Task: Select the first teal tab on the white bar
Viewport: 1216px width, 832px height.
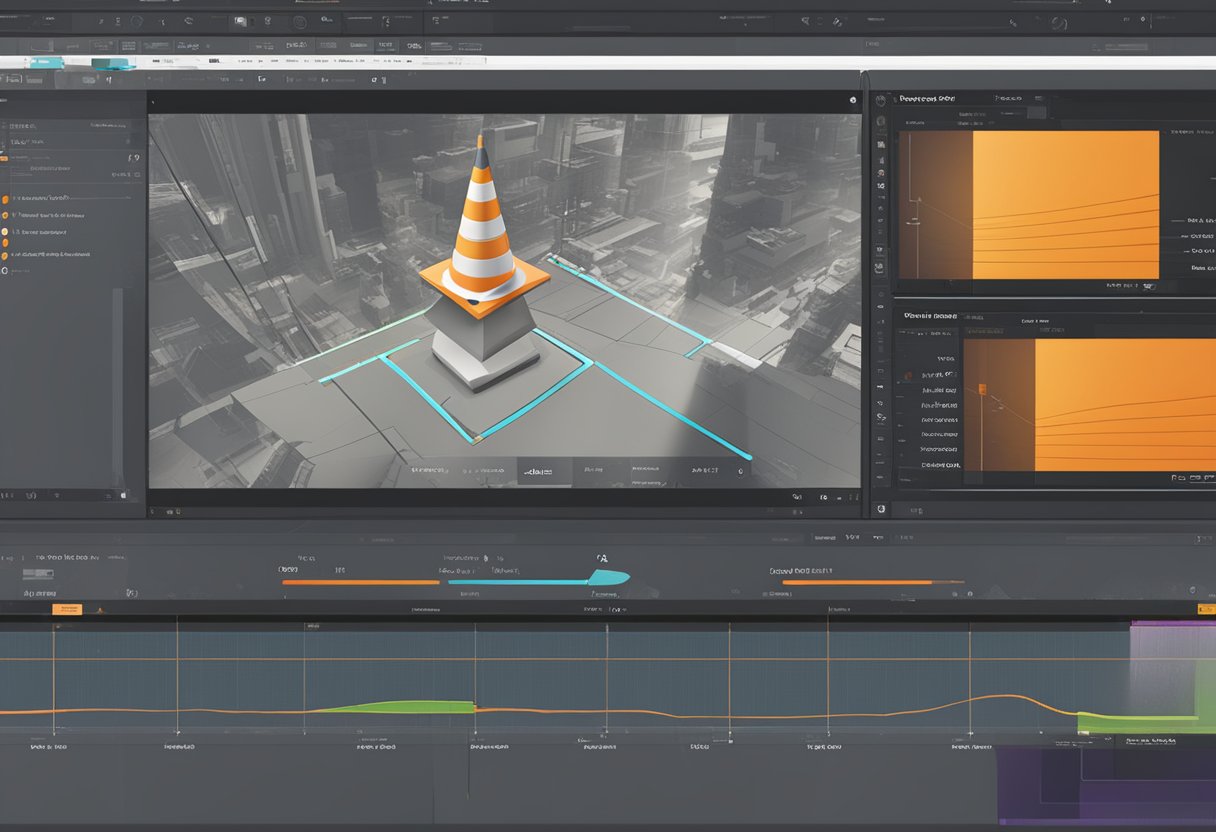Action: pyautogui.click(x=46, y=62)
